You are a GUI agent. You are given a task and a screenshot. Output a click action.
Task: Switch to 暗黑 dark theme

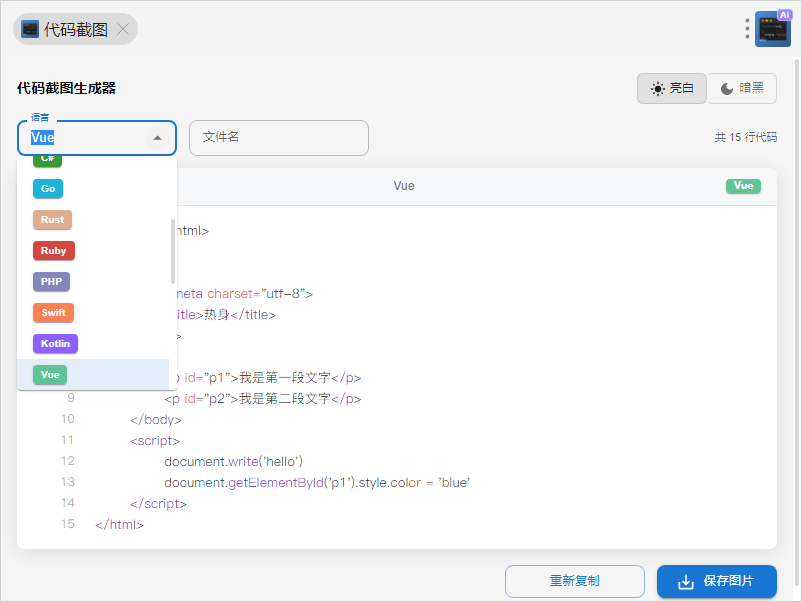pyautogui.click(x=742, y=88)
